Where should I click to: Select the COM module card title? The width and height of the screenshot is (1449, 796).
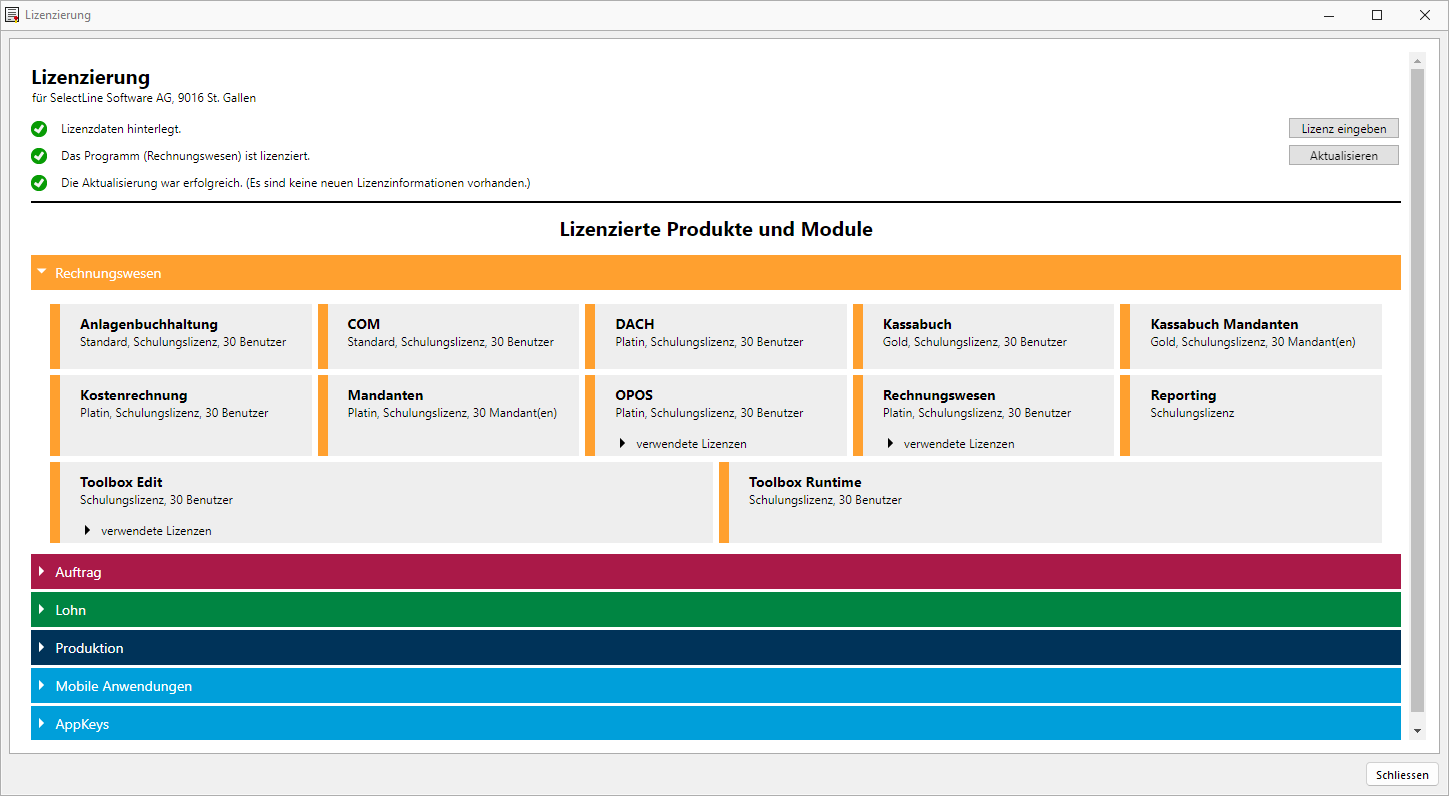(364, 324)
